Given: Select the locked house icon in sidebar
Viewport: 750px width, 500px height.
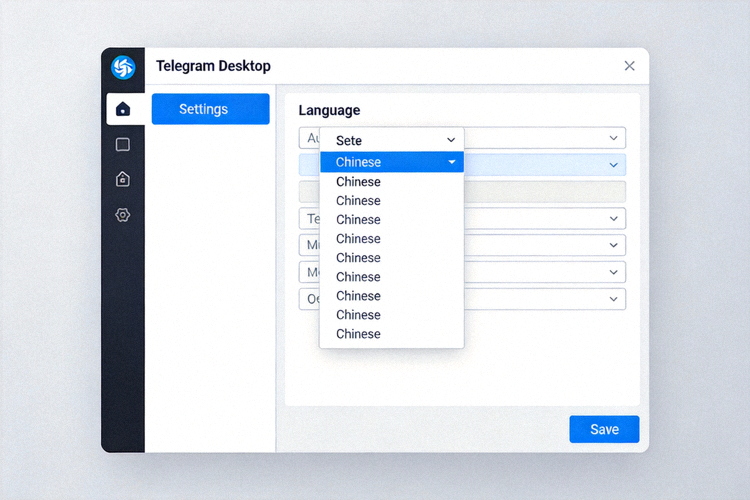Looking at the screenshot, I should [x=123, y=179].
